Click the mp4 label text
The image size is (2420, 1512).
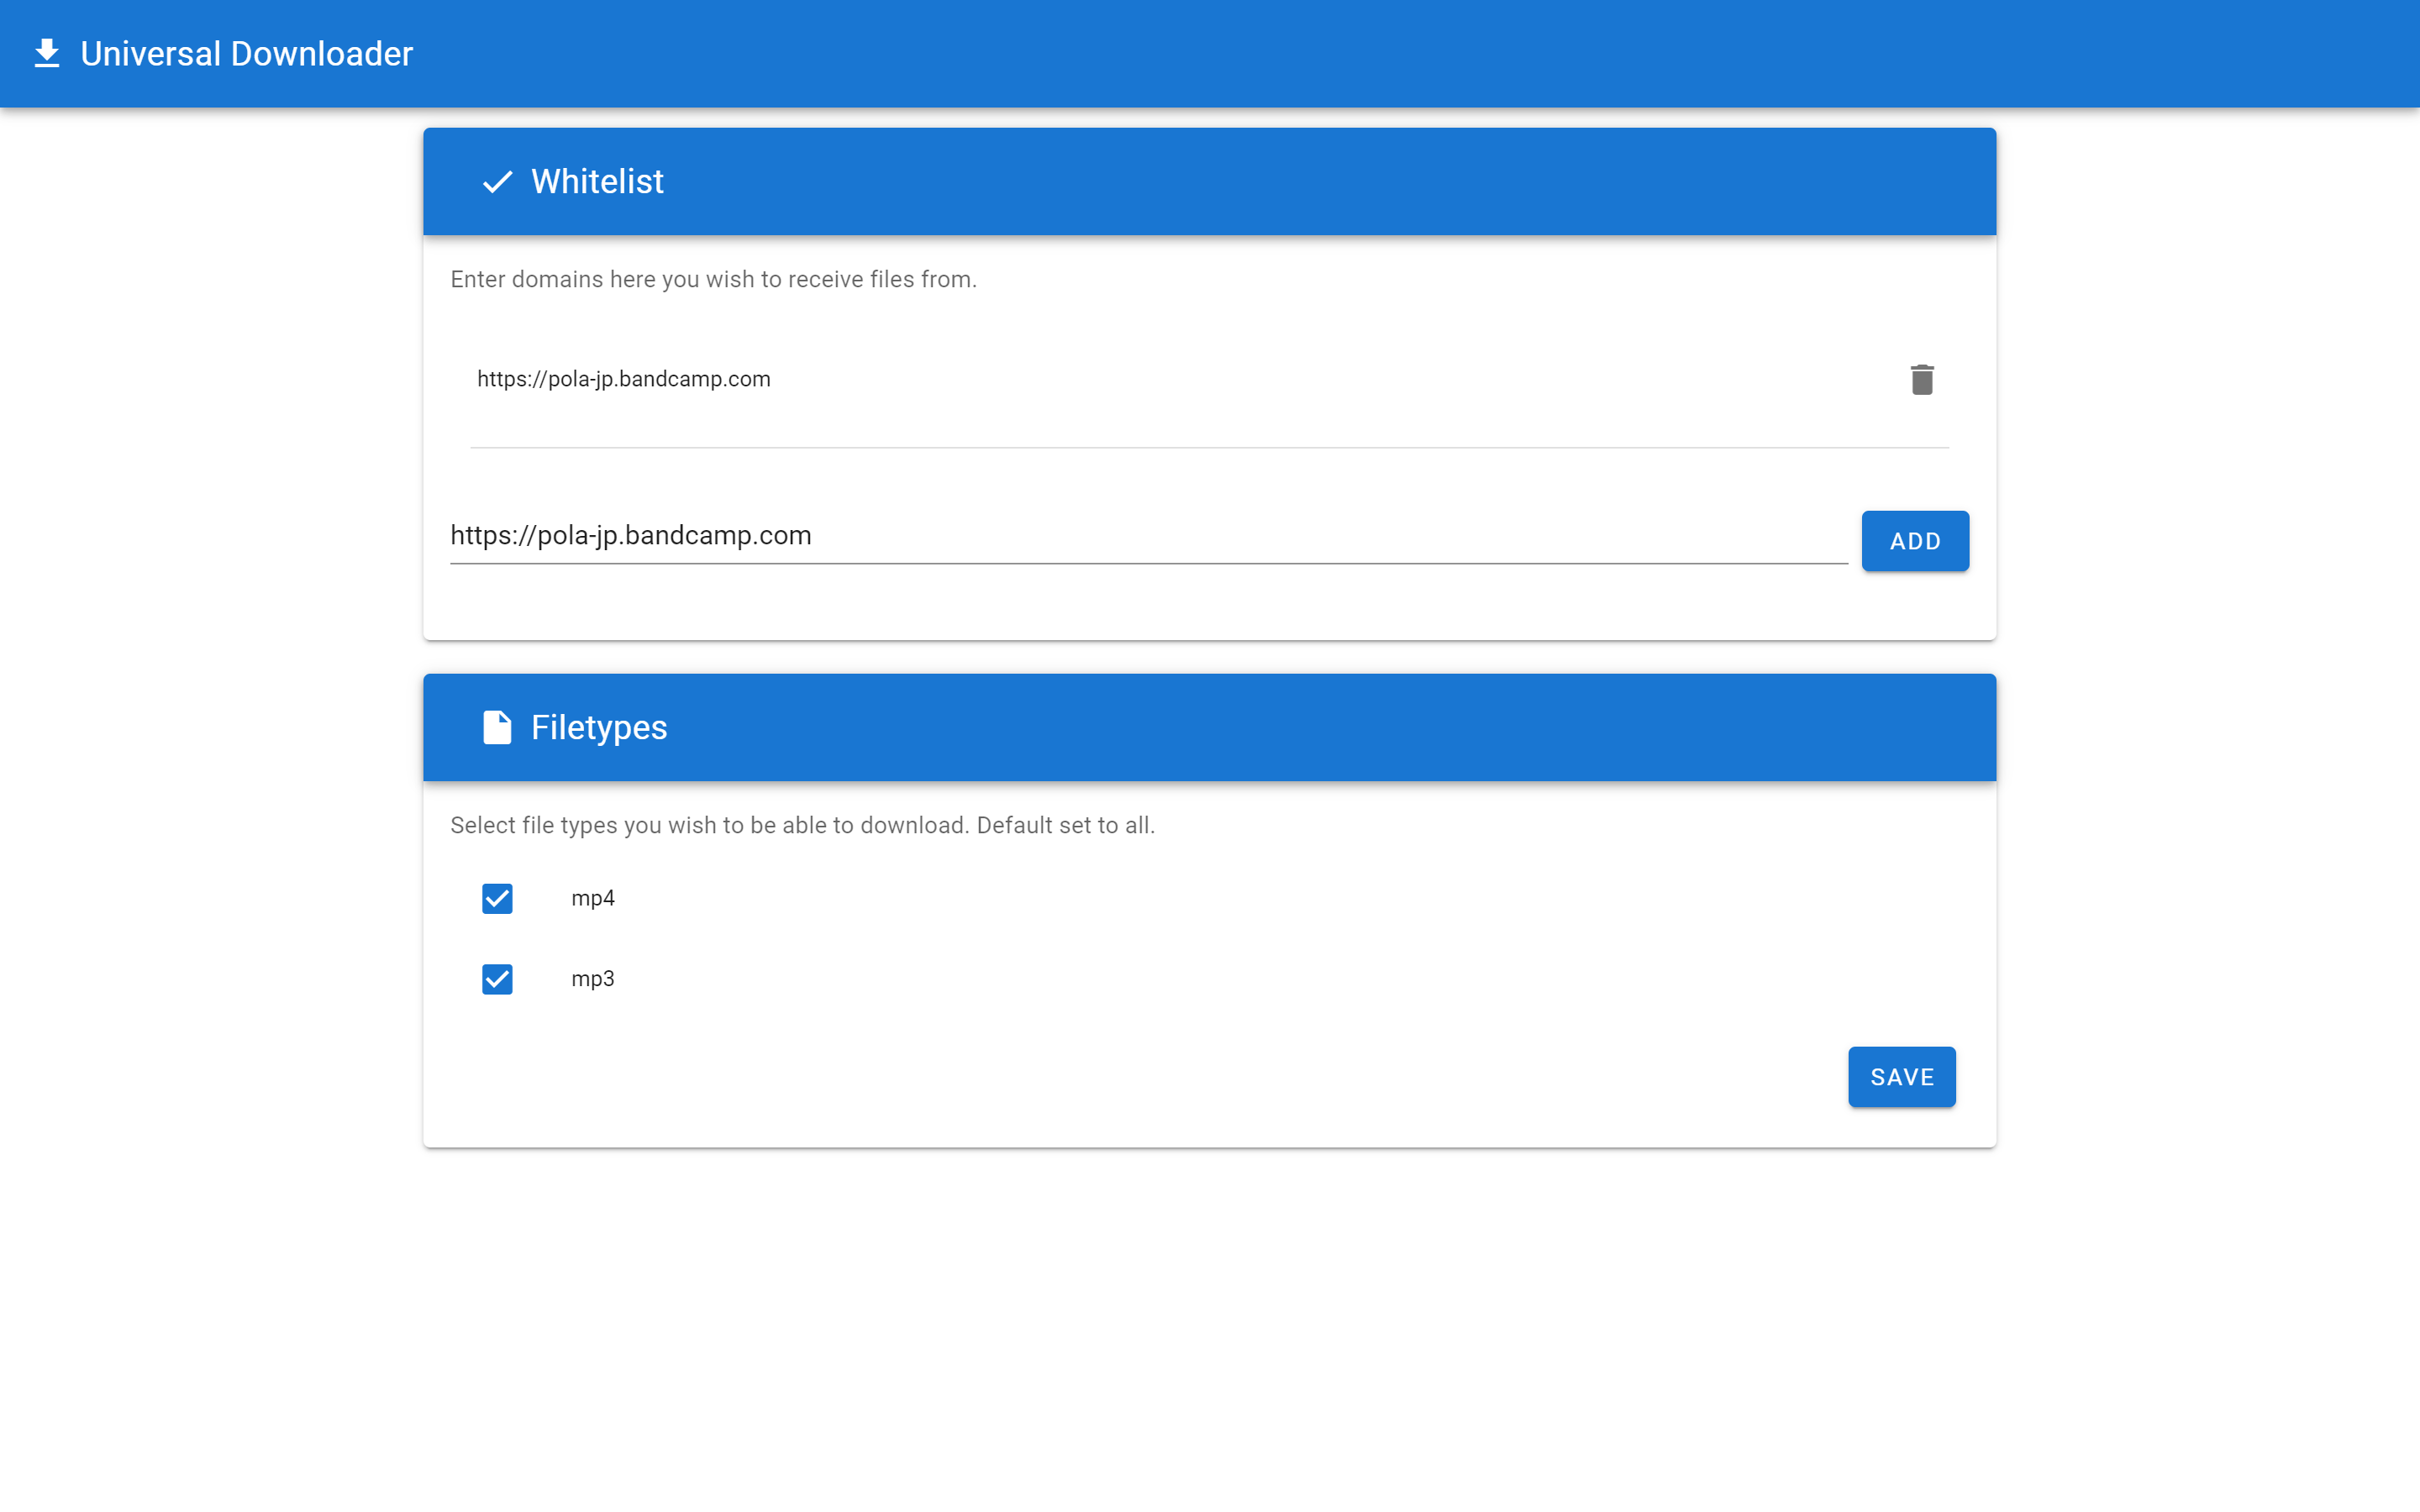coord(593,898)
